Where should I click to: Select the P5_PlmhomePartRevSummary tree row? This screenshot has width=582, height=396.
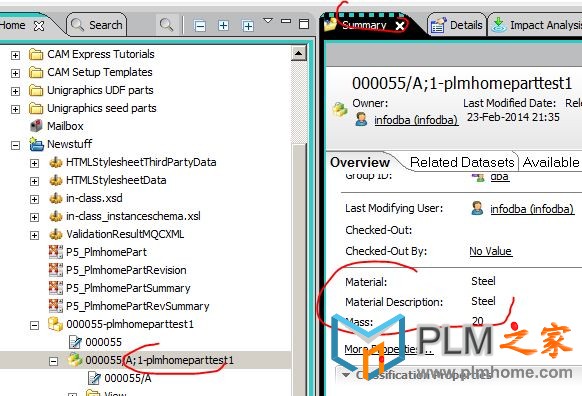pos(138,306)
